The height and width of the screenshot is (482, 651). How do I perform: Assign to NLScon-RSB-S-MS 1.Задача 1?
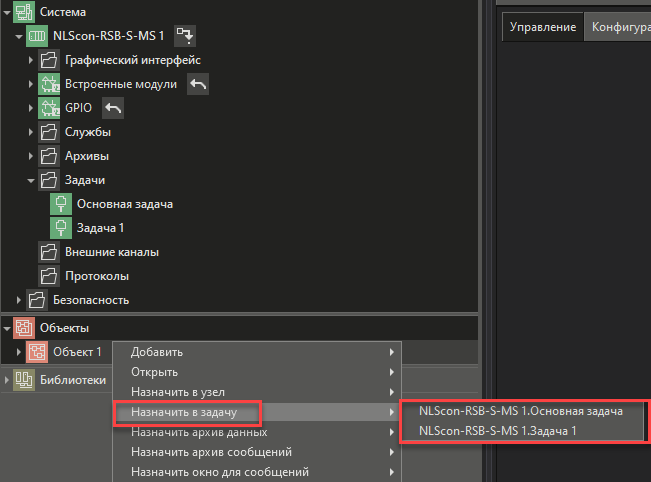click(x=521, y=431)
